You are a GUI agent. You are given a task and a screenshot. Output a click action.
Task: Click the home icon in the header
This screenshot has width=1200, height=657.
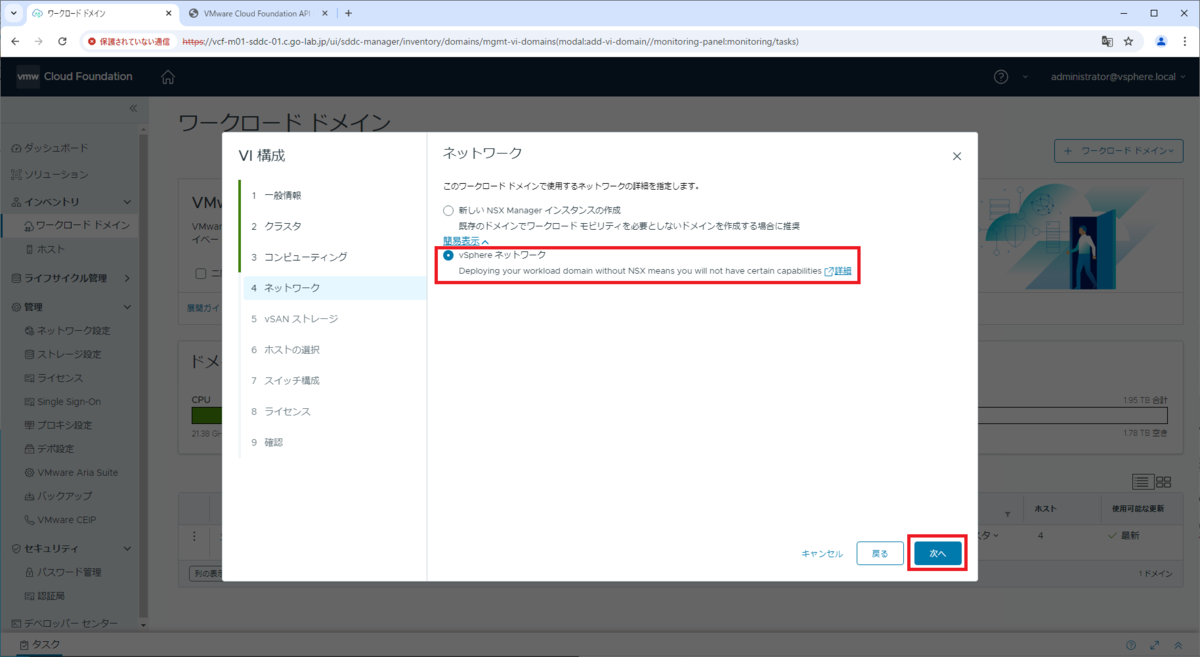[x=168, y=77]
